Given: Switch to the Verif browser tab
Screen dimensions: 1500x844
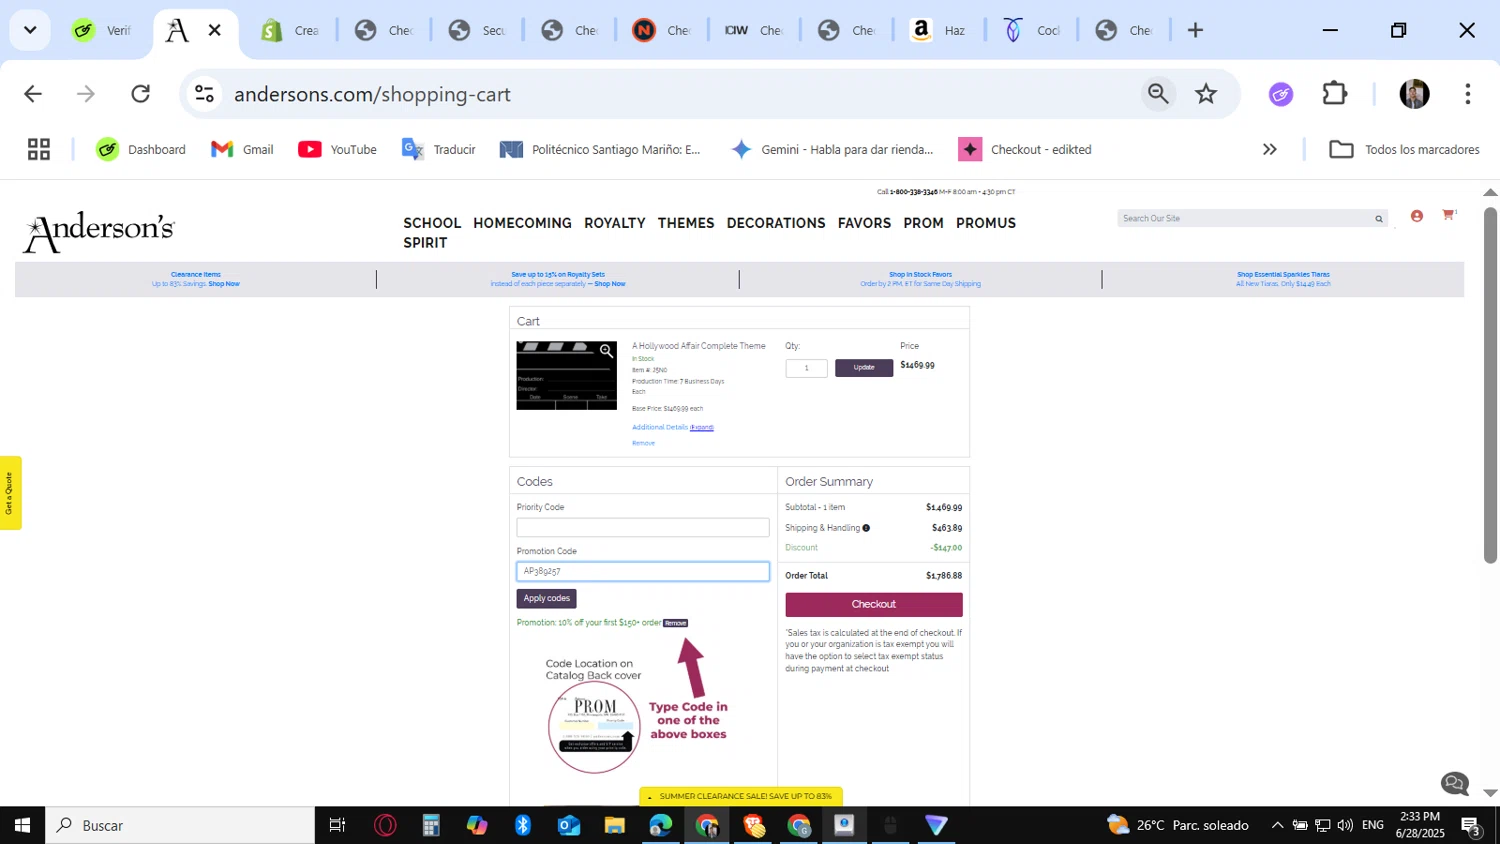Looking at the screenshot, I should 101,31.
